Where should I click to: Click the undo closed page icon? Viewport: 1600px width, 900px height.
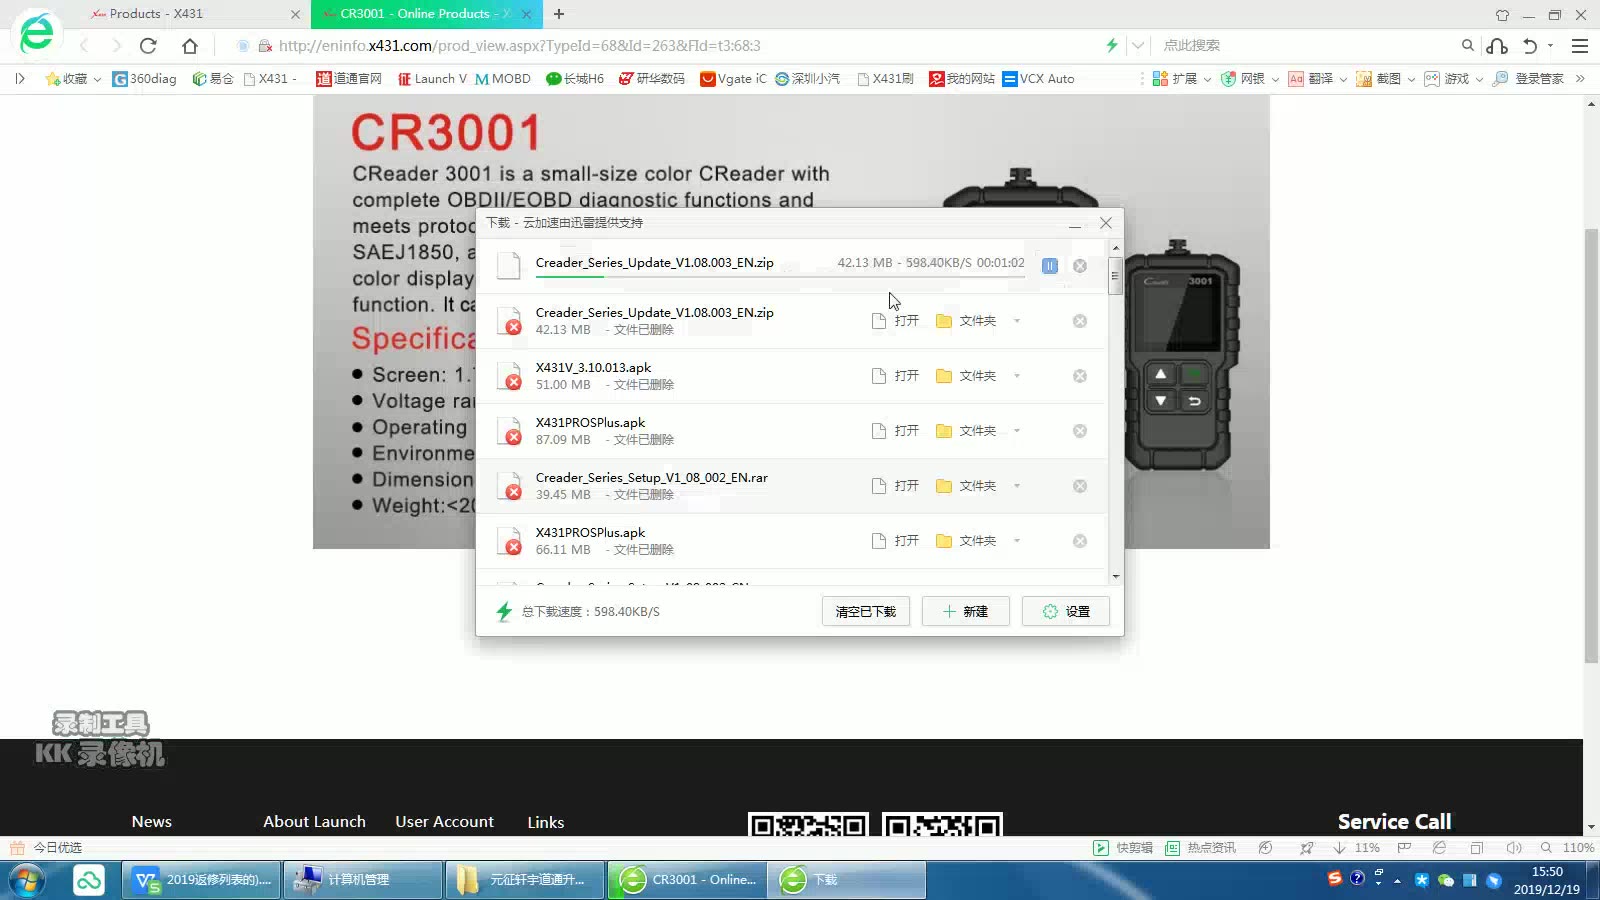1530,46
